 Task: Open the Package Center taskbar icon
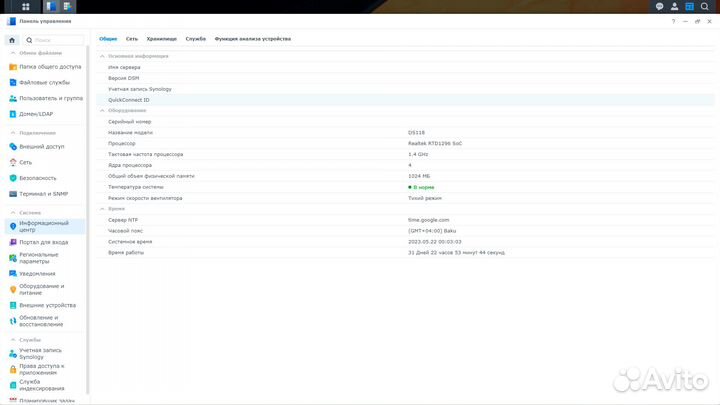pos(68,6)
